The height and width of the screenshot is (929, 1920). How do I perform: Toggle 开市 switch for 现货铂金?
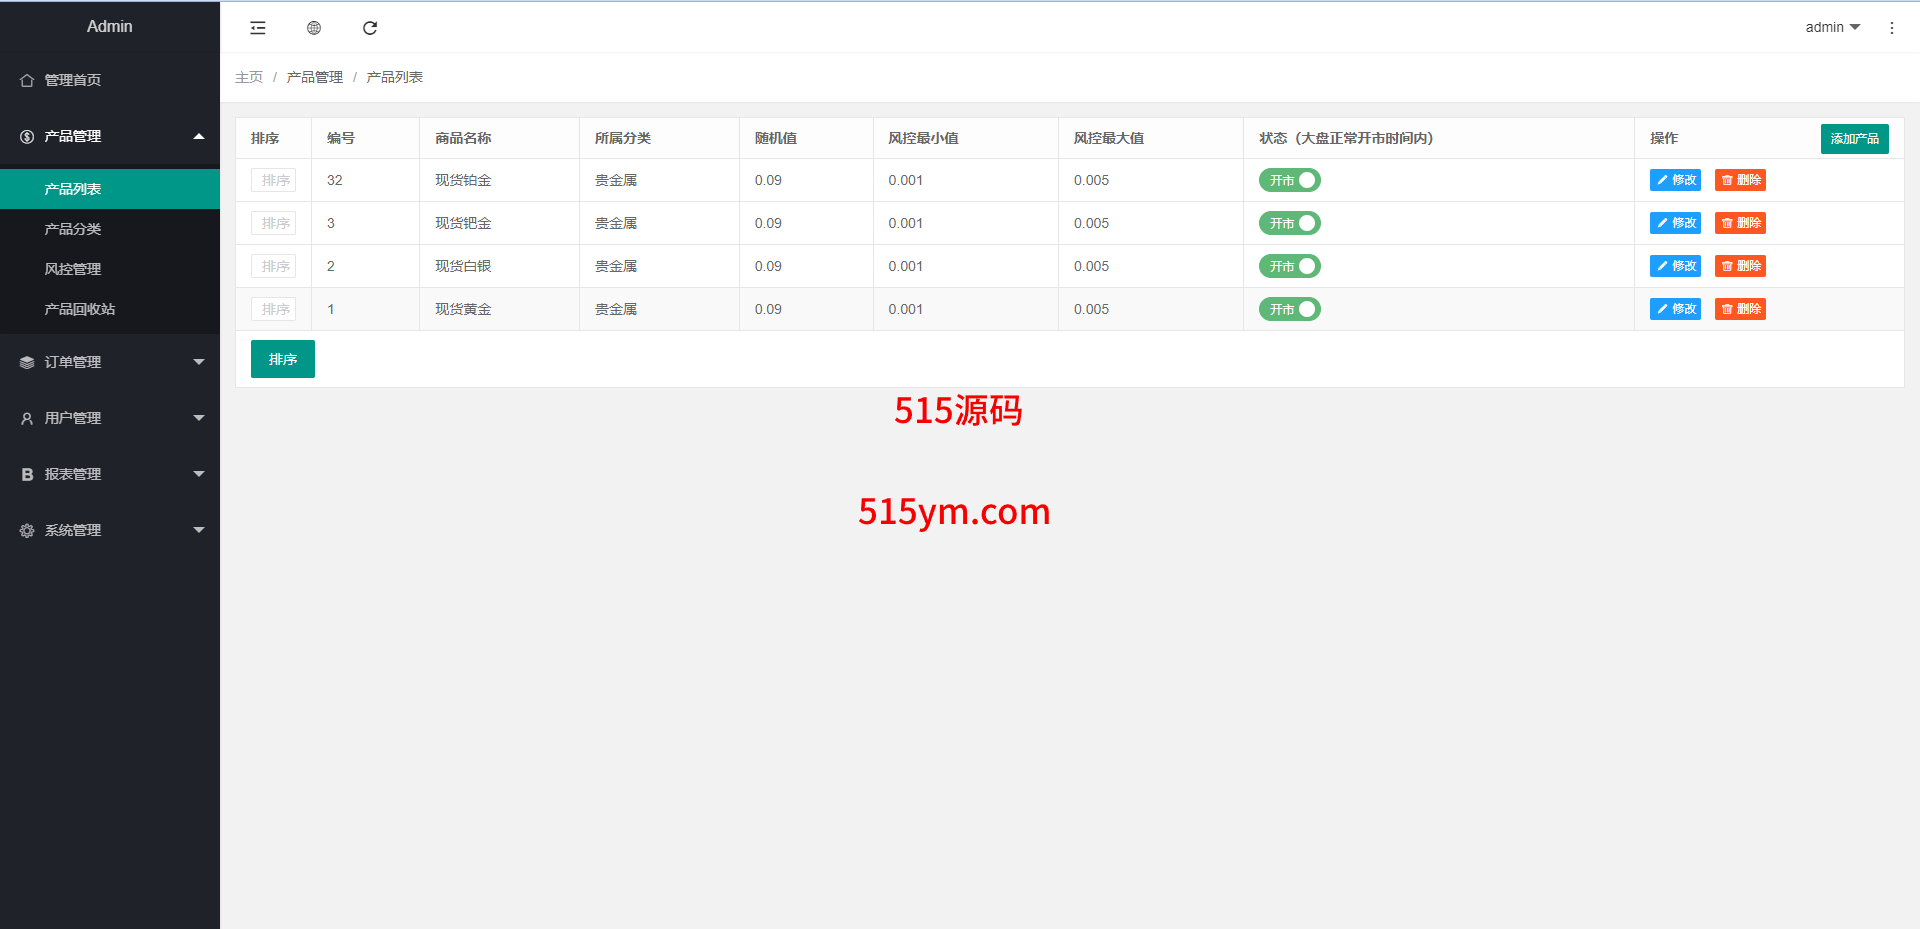(x=1289, y=180)
